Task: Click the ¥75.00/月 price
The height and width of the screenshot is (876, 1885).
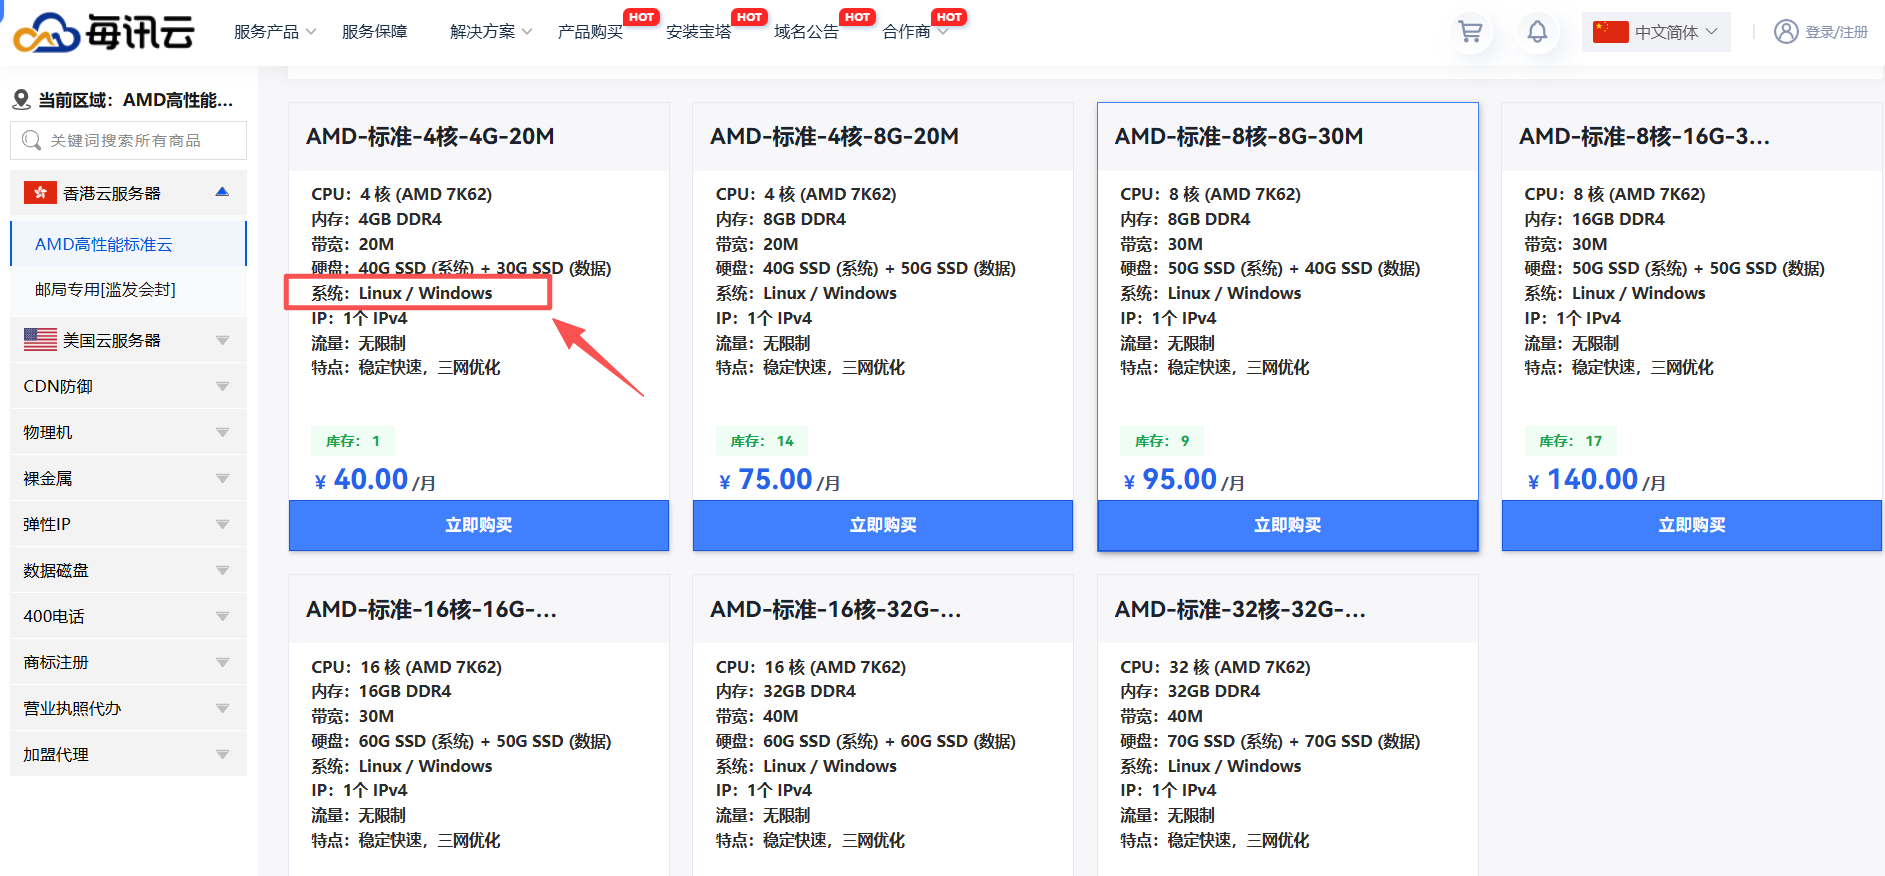Action: coord(779,480)
